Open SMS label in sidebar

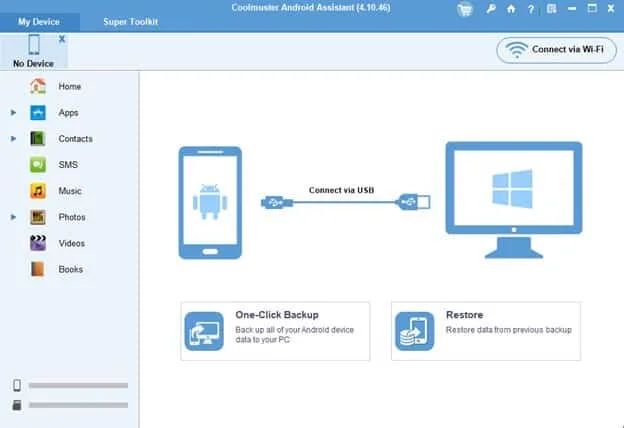click(x=68, y=165)
